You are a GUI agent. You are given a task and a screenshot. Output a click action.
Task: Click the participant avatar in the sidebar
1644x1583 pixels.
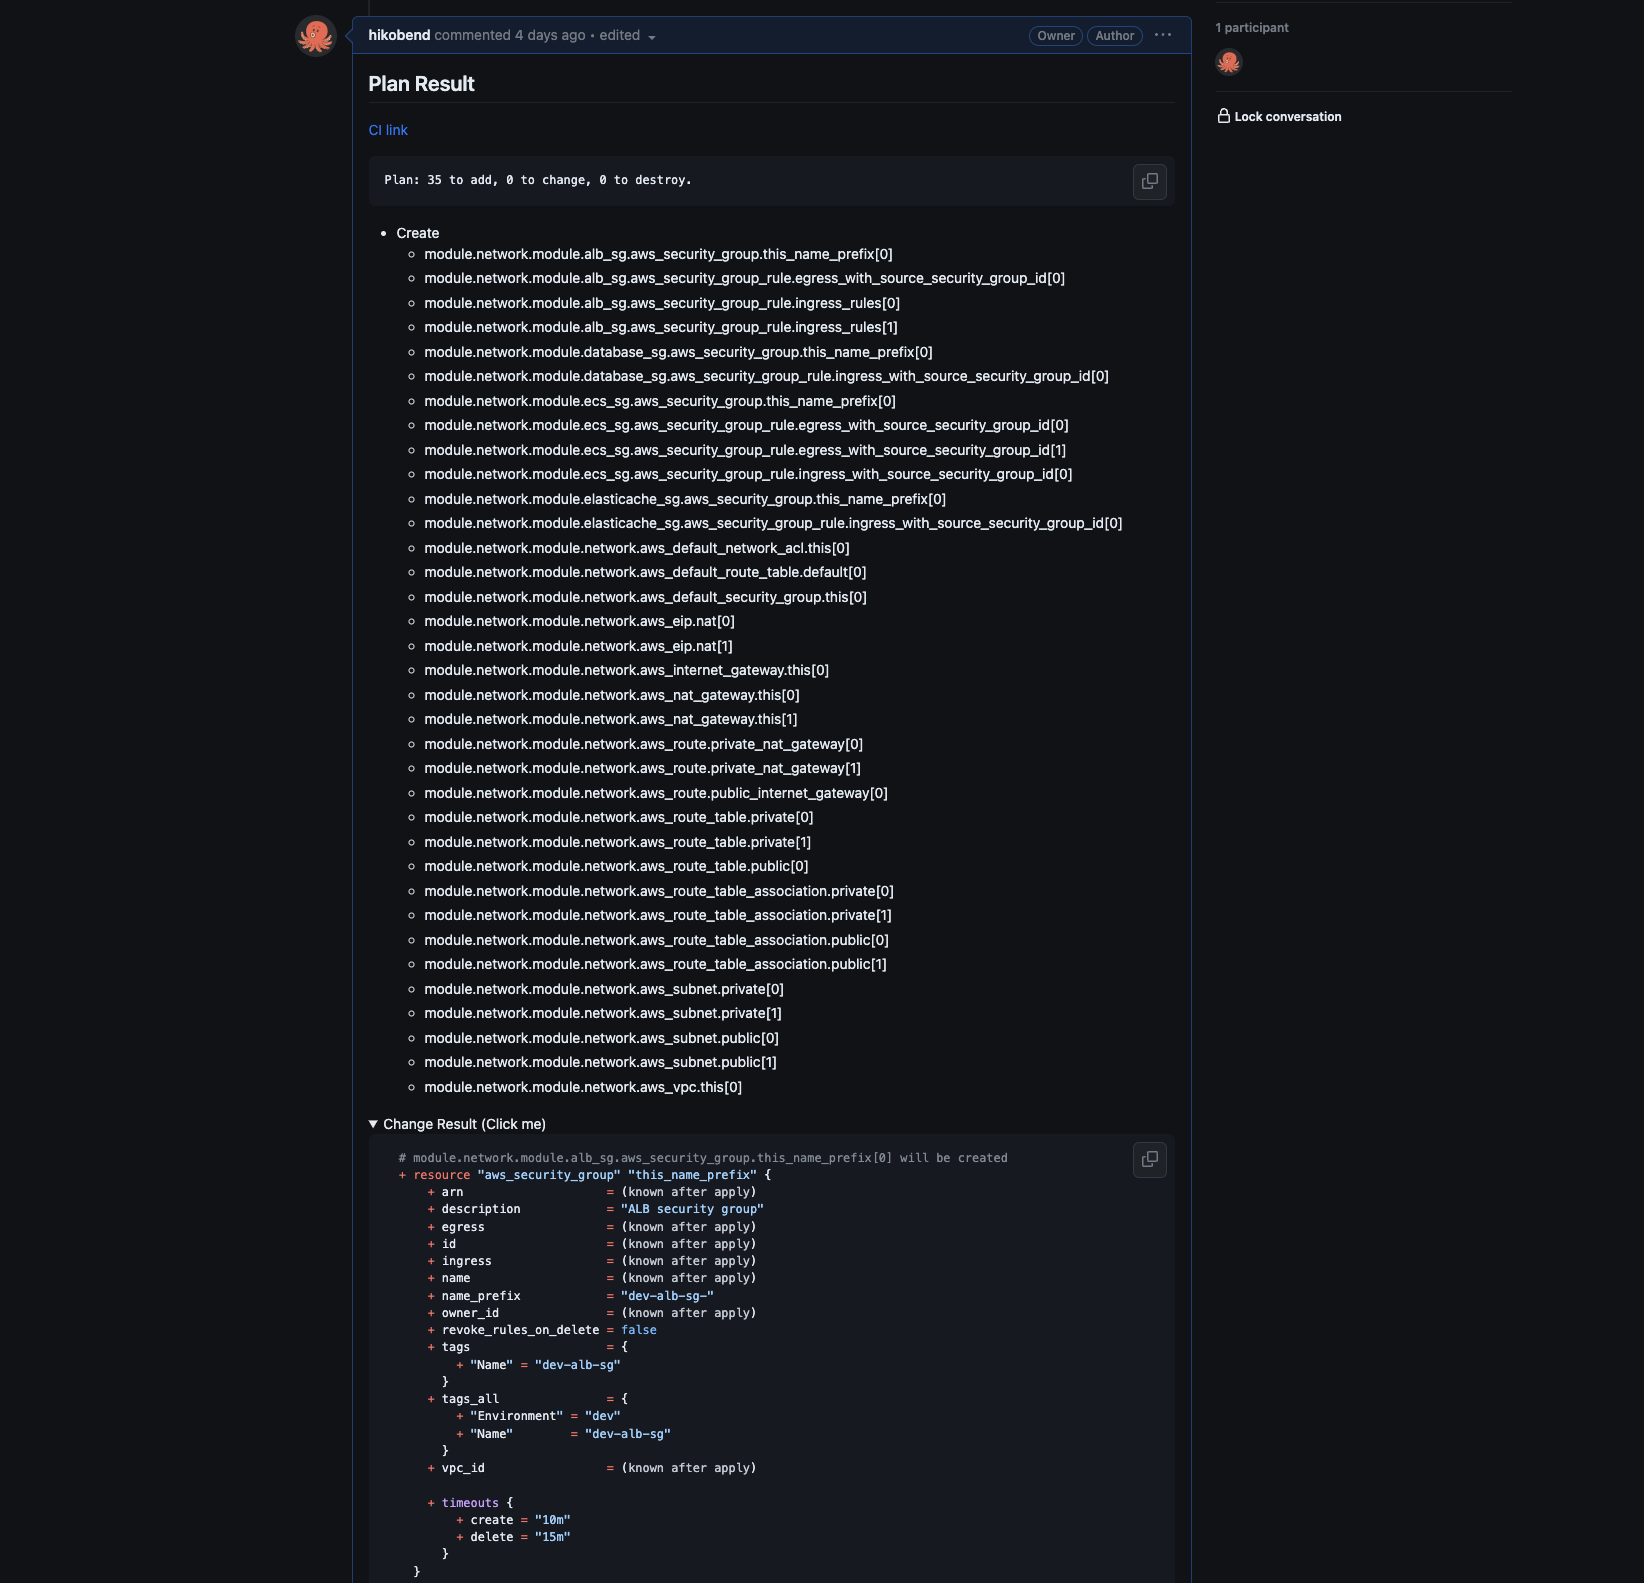[1228, 62]
